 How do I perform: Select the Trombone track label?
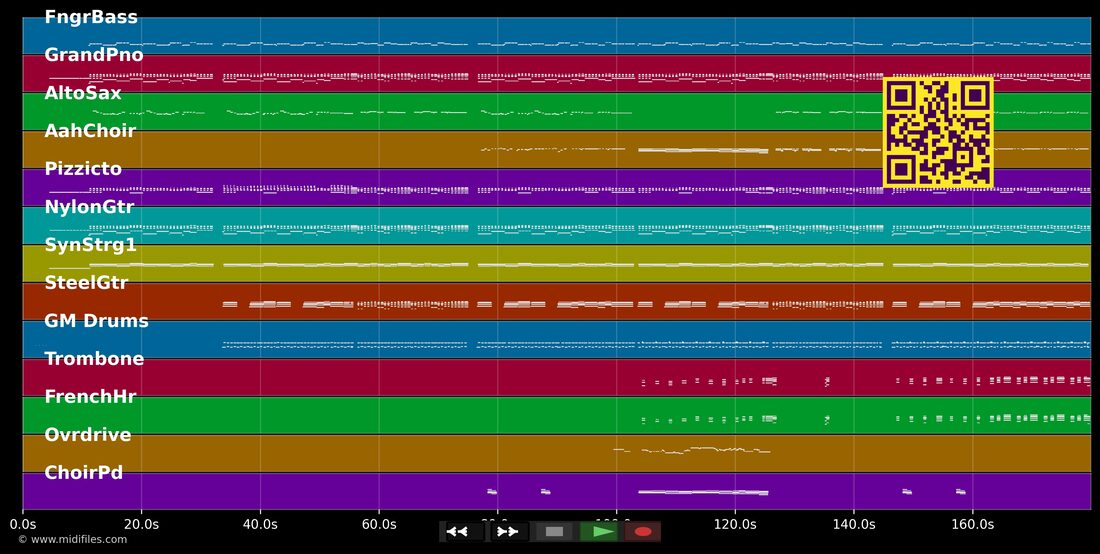[94, 358]
